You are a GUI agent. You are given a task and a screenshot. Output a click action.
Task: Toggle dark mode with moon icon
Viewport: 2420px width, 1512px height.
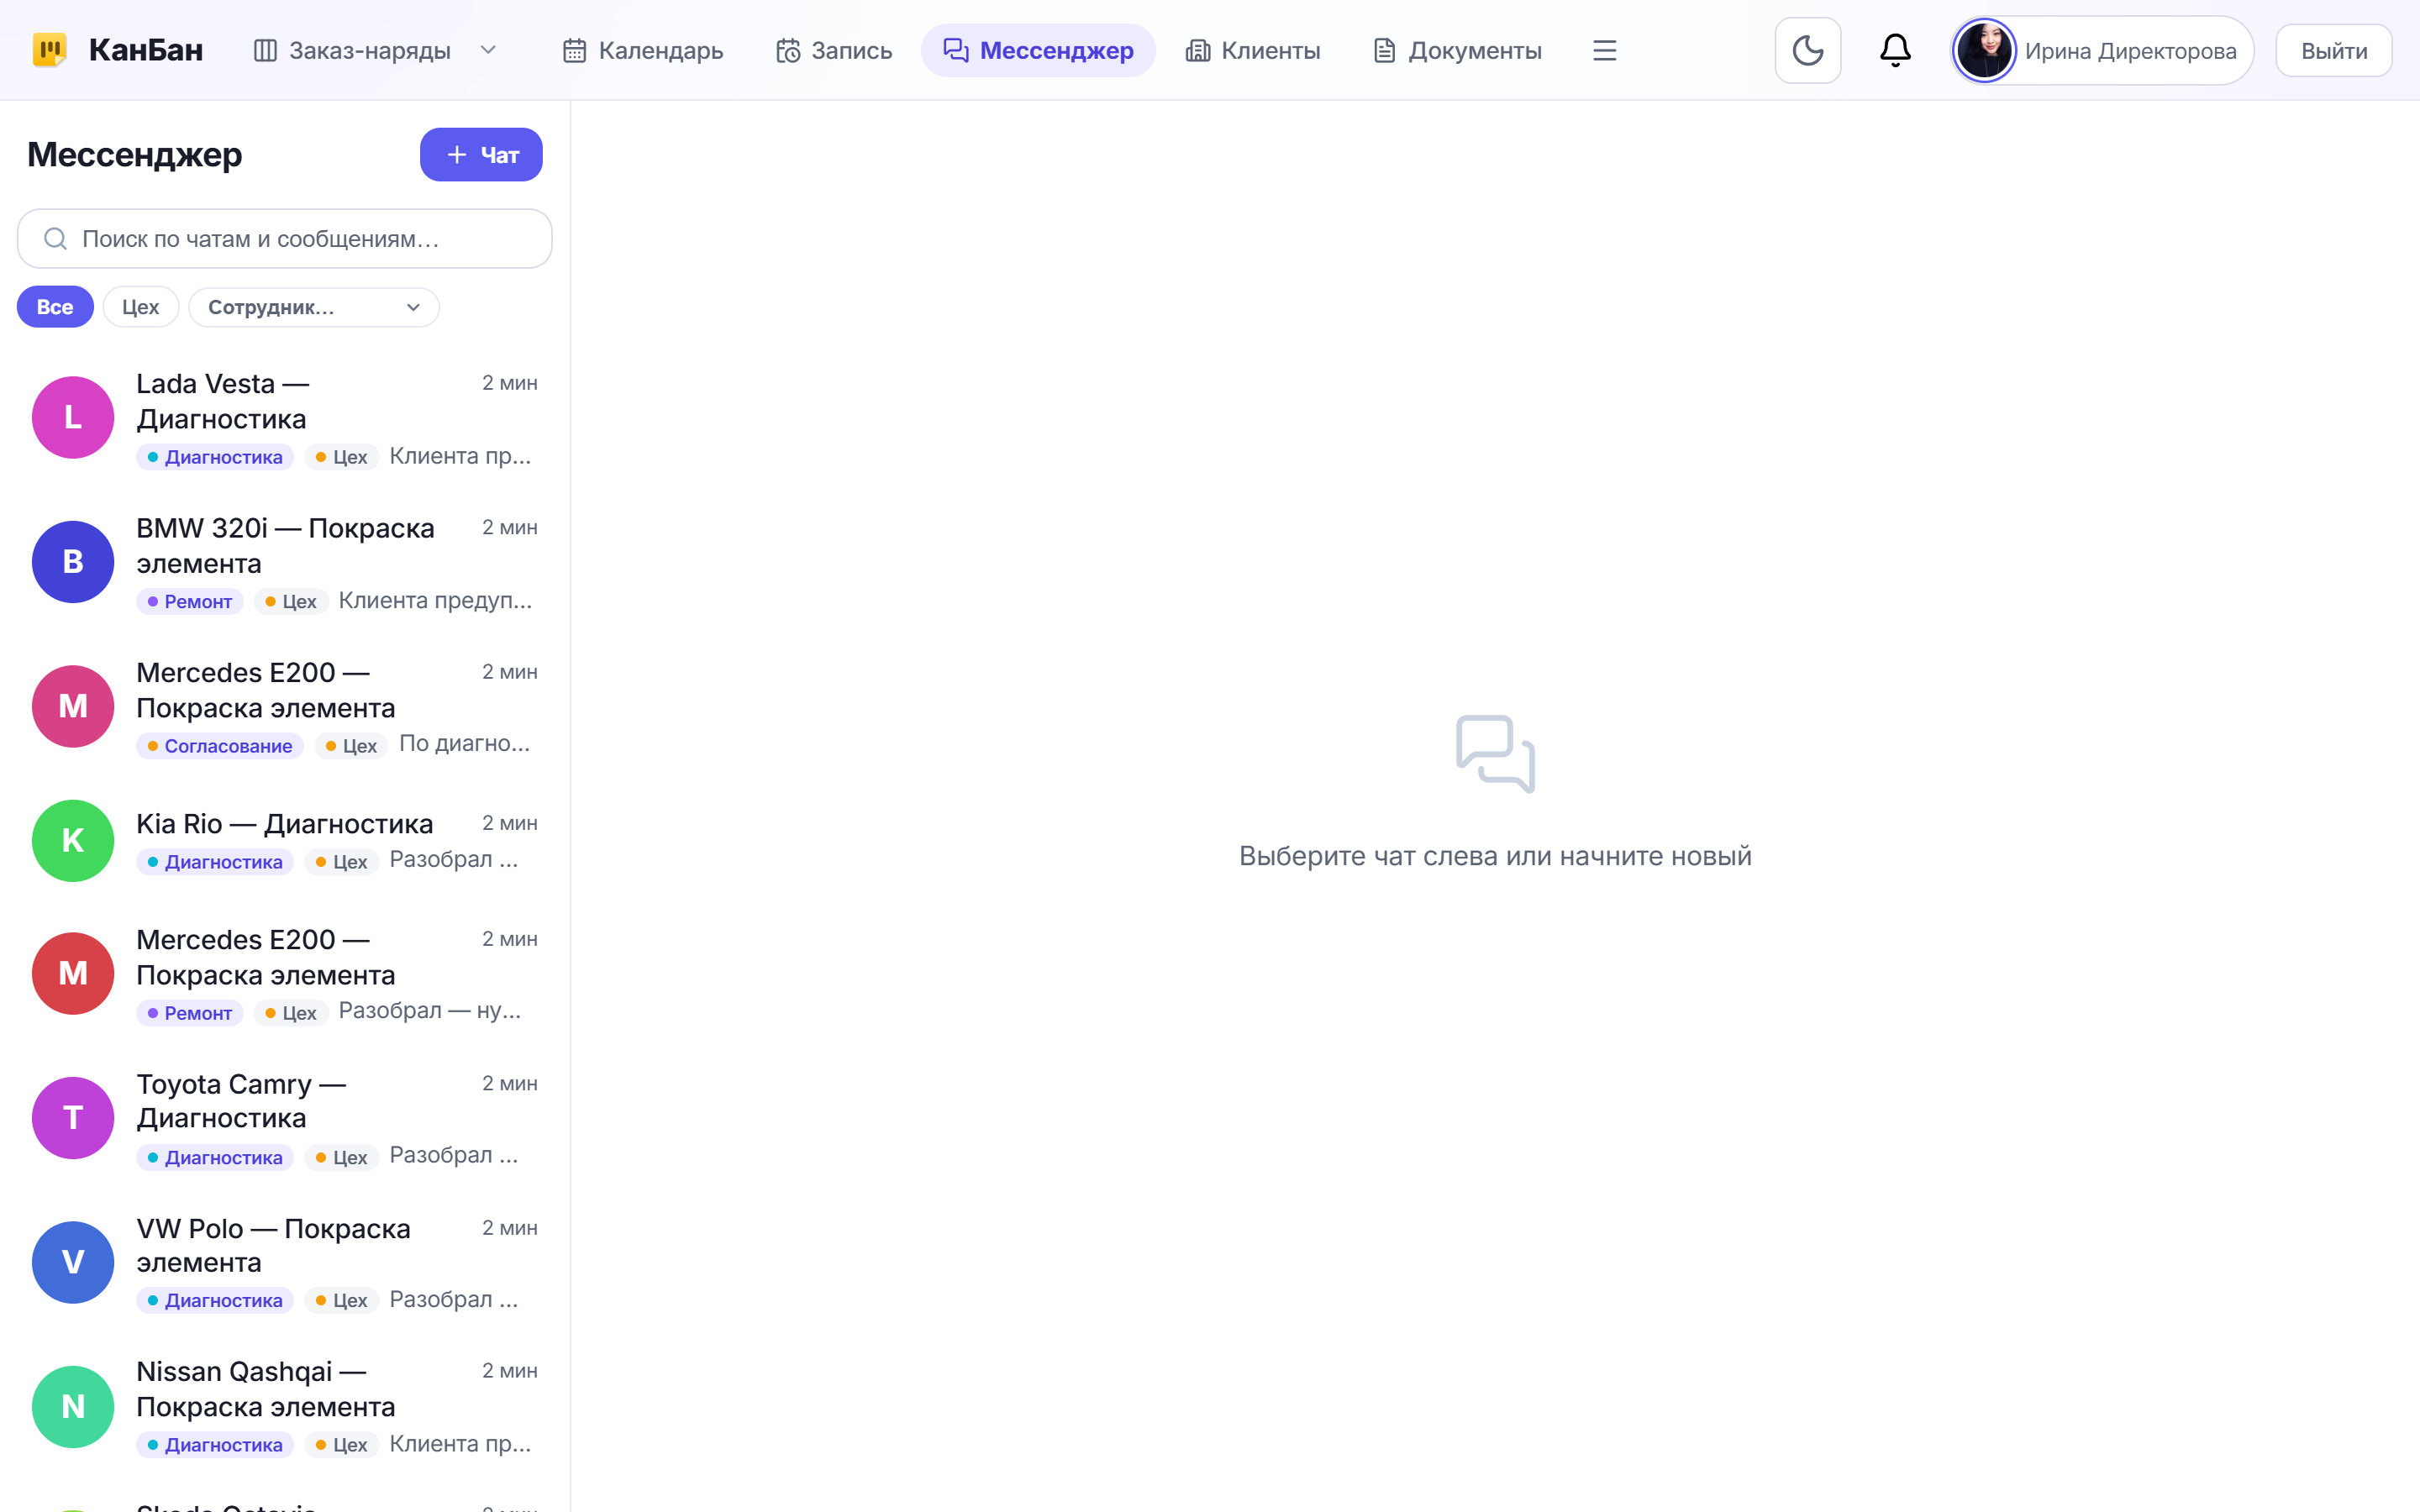pyautogui.click(x=1807, y=50)
